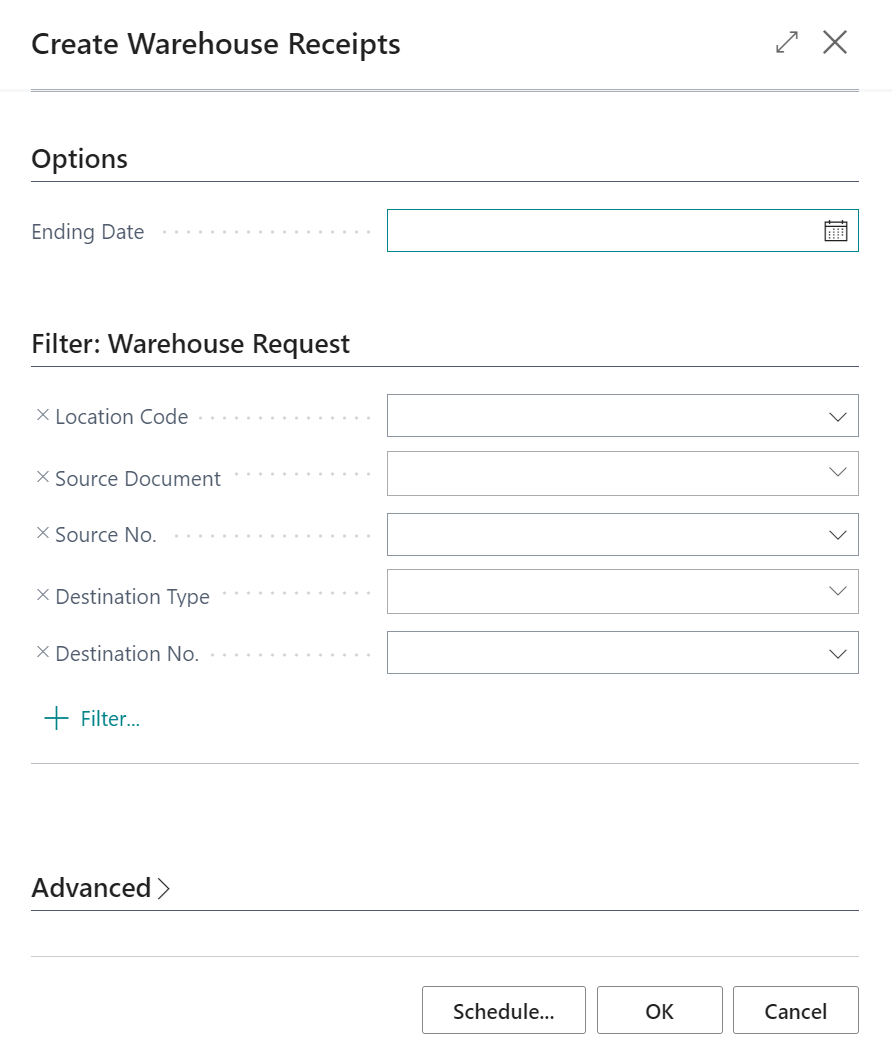Remove the Destination No. filter
The image size is (892, 1064).
42,652
